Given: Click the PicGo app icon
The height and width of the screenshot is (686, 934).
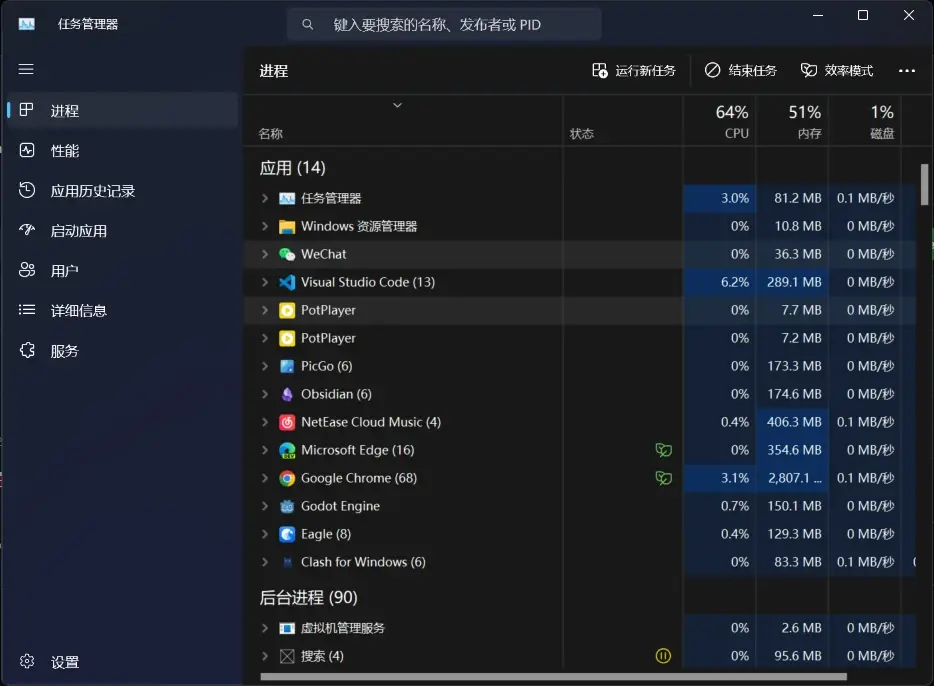Looking at the screenshot, I should tap(287, 366).
